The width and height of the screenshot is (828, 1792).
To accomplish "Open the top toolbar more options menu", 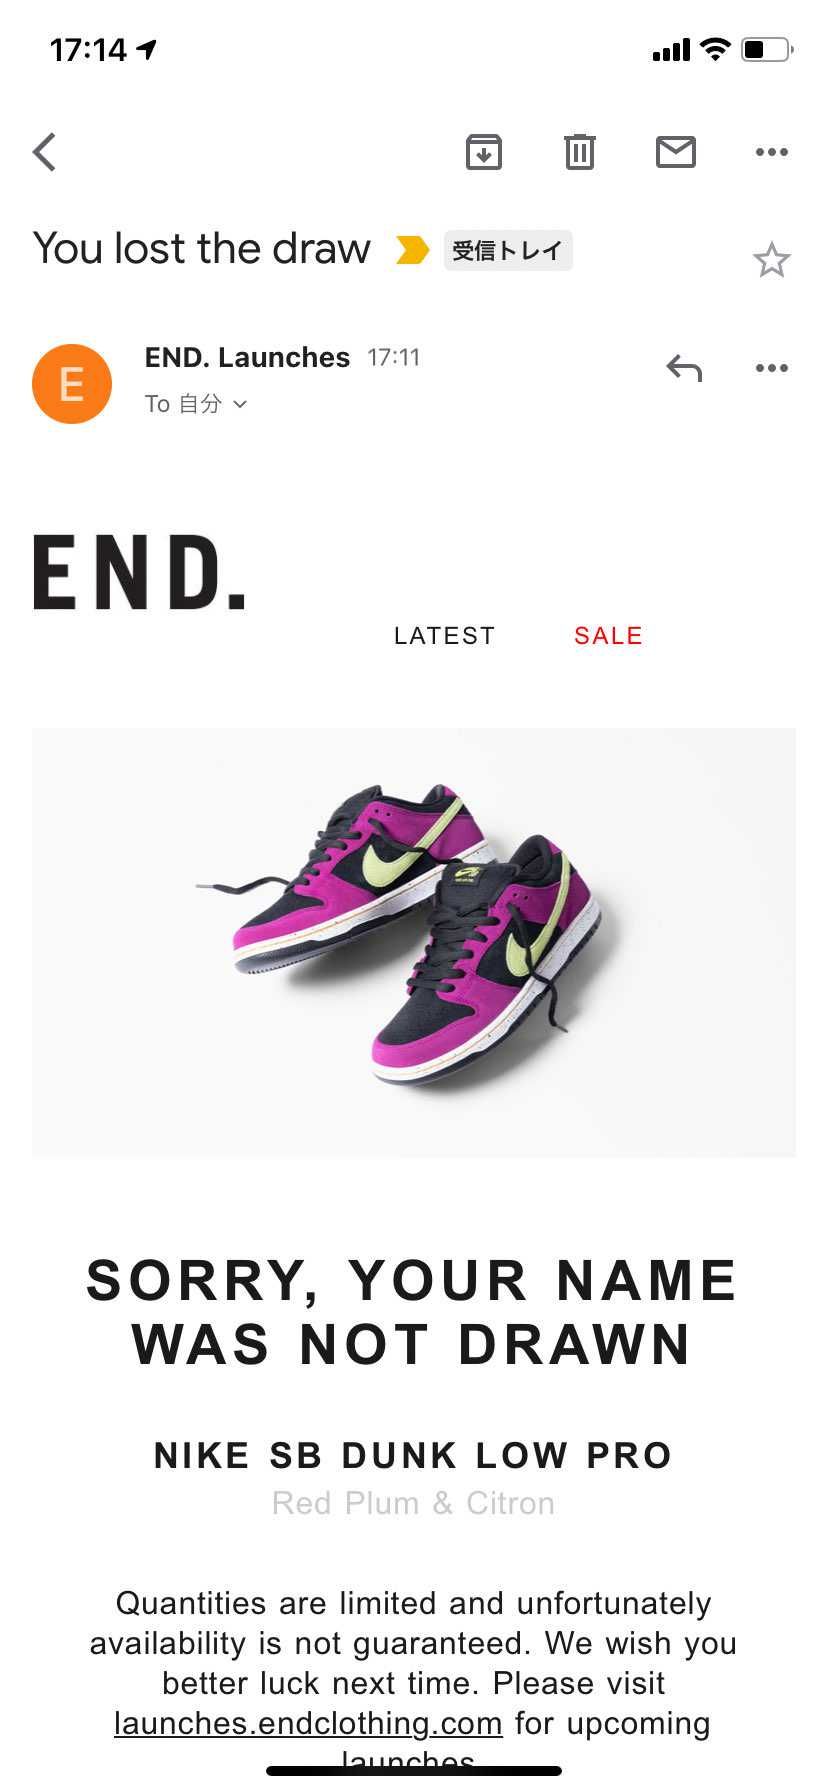I will click(772, 152).
